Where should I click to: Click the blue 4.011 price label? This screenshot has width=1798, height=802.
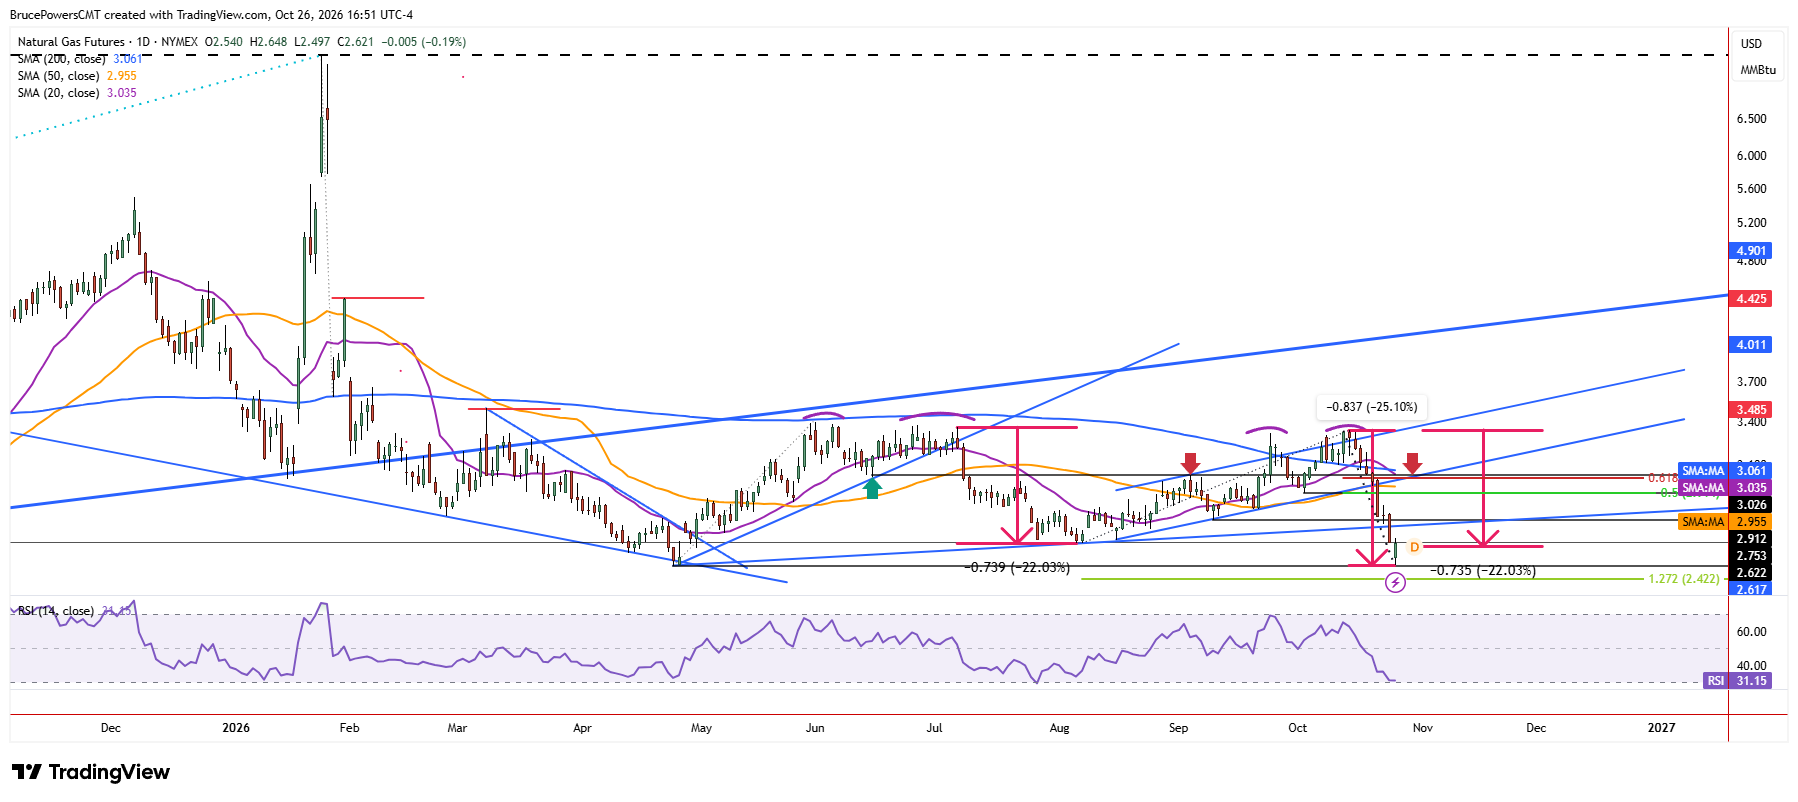(1751, 345)
